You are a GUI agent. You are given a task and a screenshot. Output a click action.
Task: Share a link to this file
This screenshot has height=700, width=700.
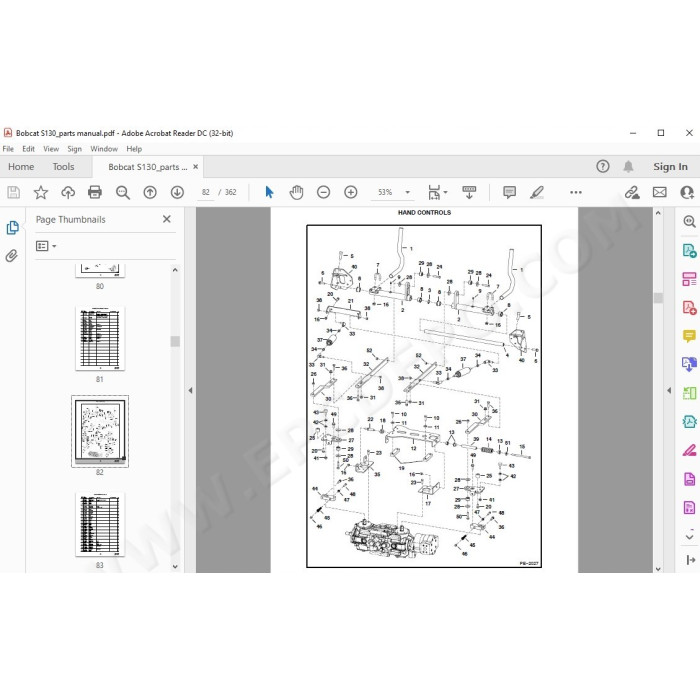[x=632, y=192]
